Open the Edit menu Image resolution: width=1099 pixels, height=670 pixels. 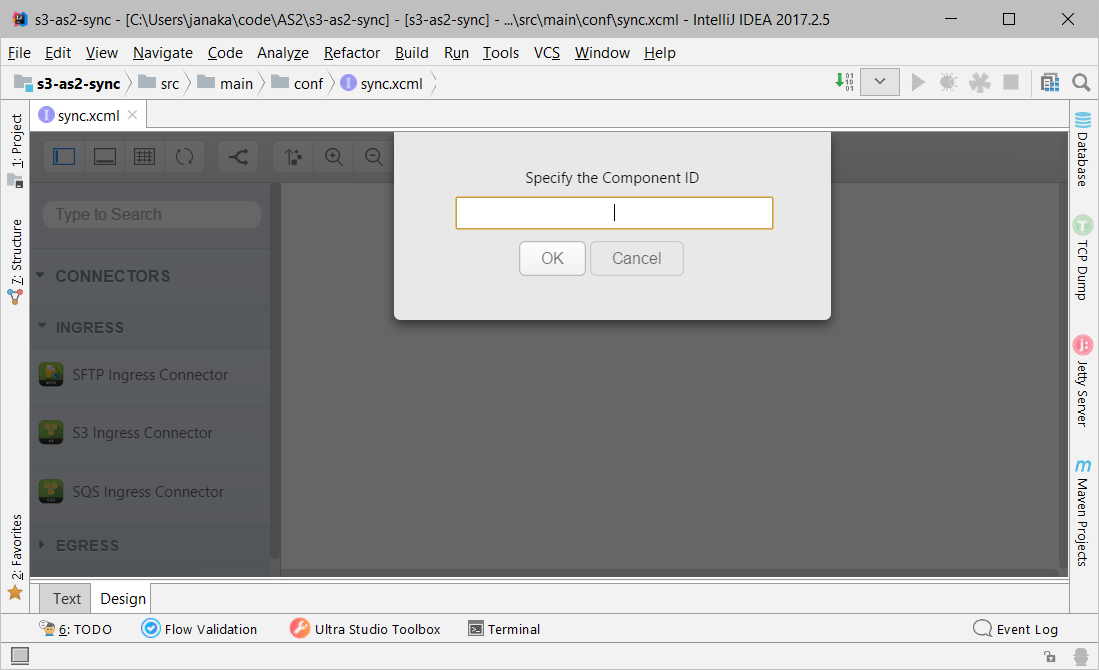[57, 53]
